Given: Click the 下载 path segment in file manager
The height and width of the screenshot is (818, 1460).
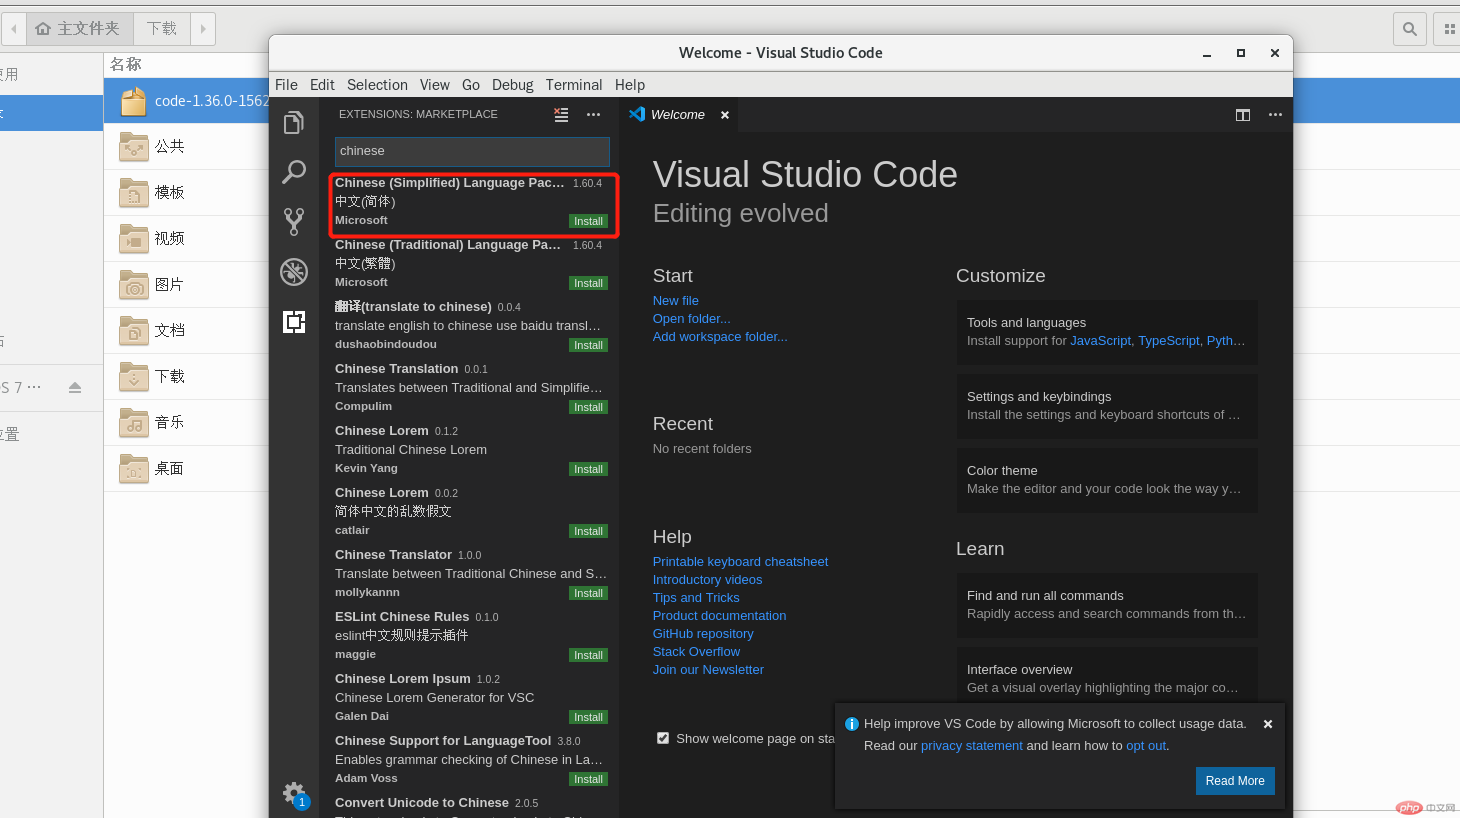Looking at the screenshot, I should pos(161,29).
